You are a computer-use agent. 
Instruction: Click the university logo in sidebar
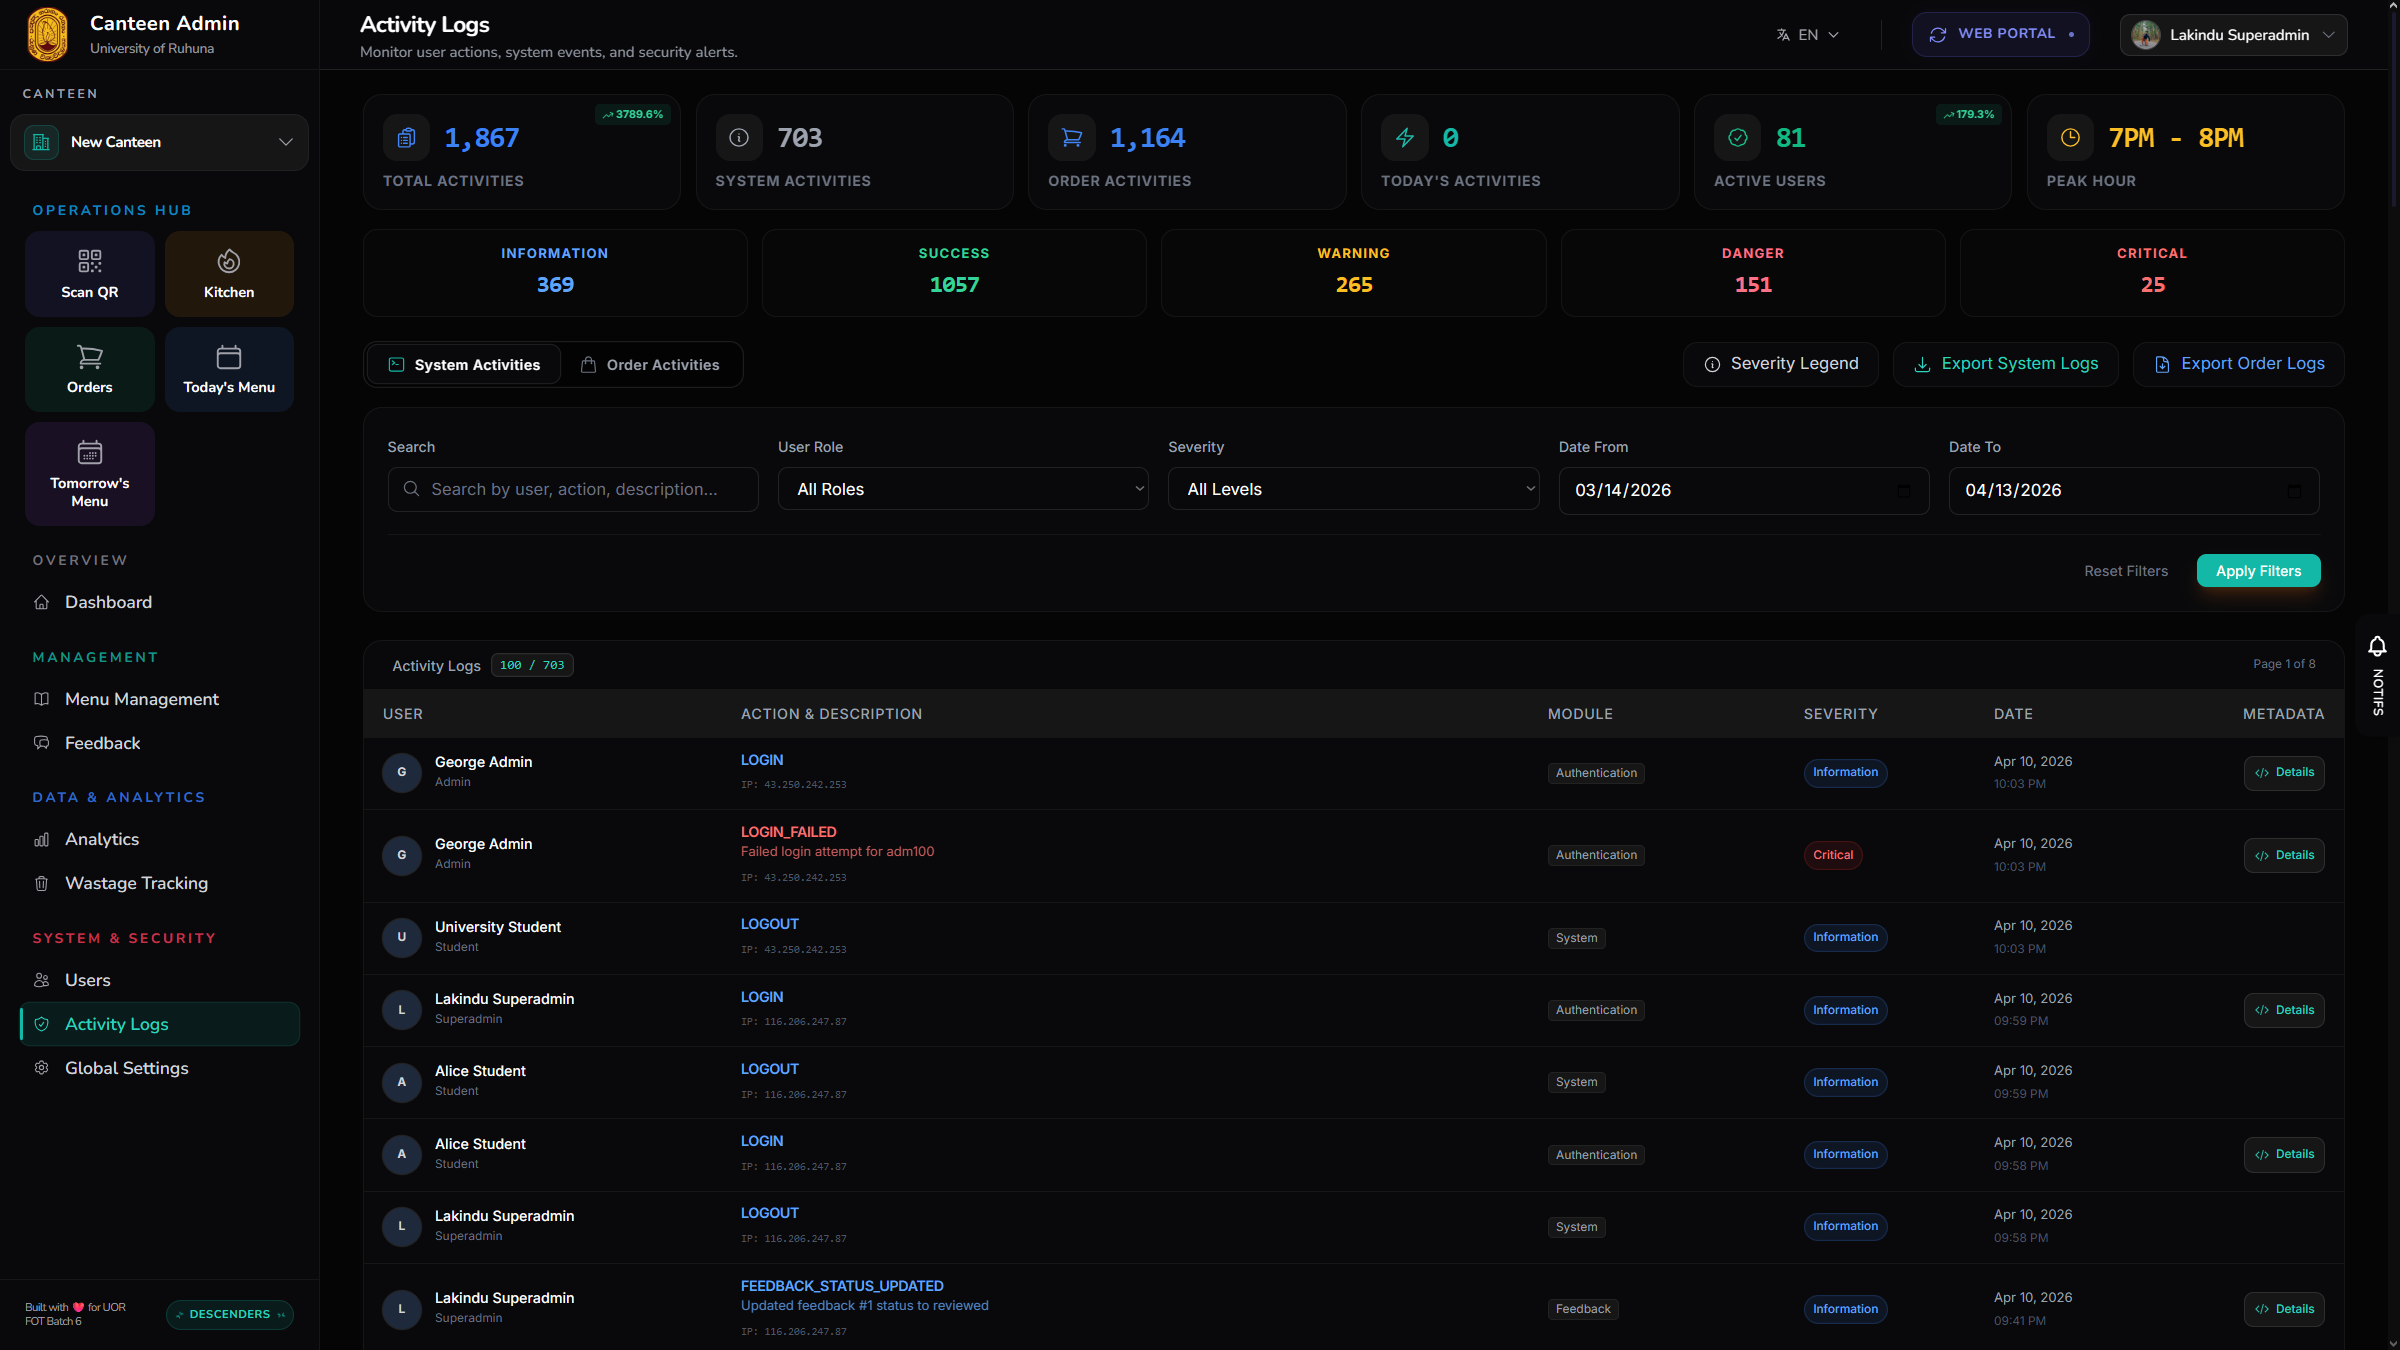[x=47, y=34]
